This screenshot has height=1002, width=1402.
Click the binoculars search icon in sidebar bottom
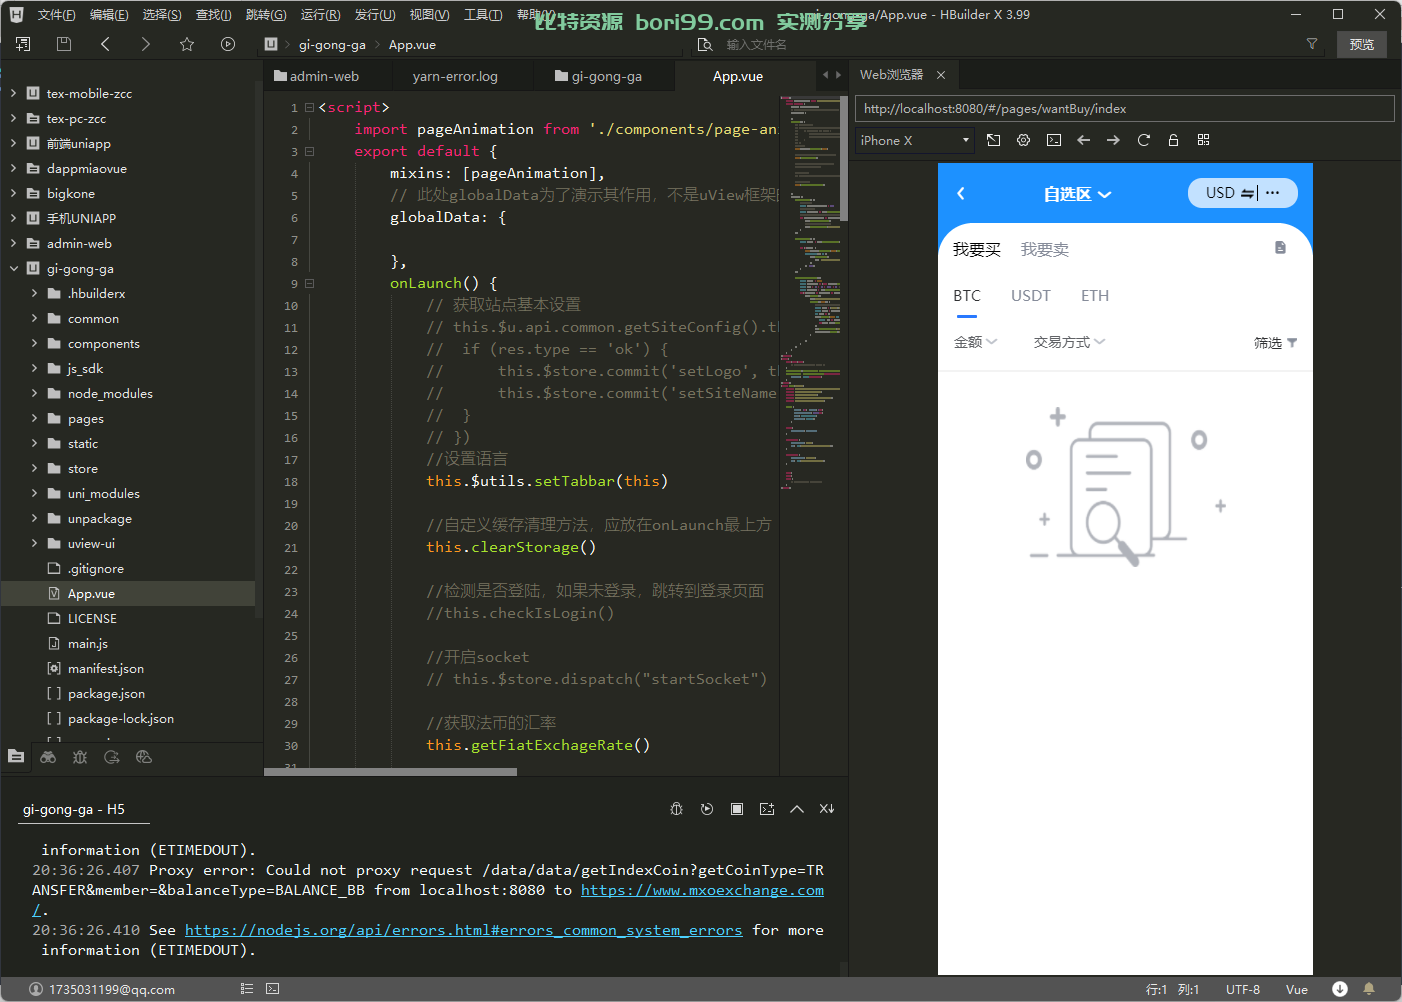[x=48, y=757]
